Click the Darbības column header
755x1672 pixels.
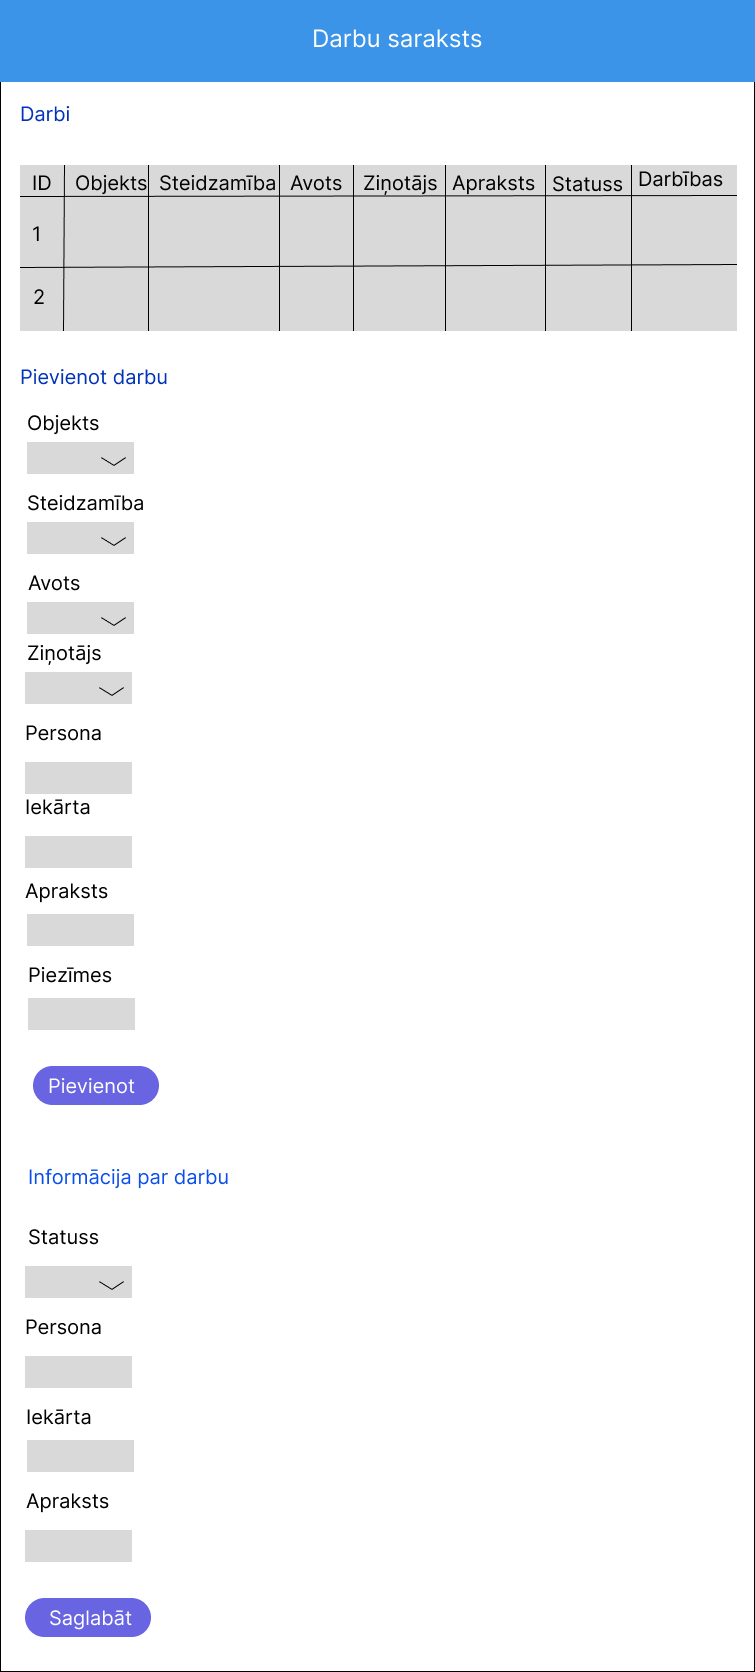tap(680, 180)
